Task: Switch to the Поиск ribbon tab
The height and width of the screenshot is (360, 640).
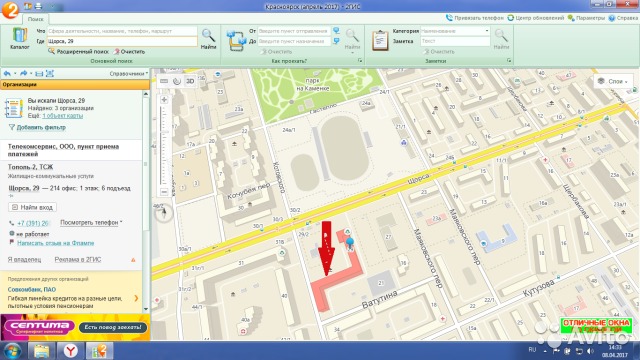Action: pos(36,19)
